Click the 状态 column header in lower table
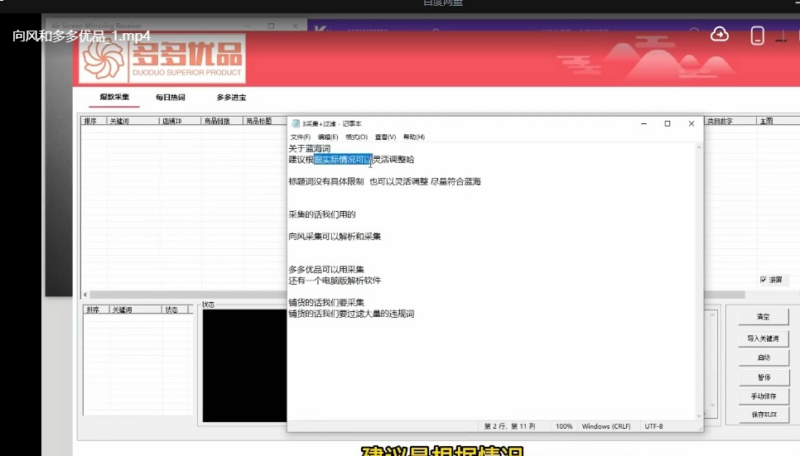The image size is (800, 456). pyautogui.click(x=176, y=310)
